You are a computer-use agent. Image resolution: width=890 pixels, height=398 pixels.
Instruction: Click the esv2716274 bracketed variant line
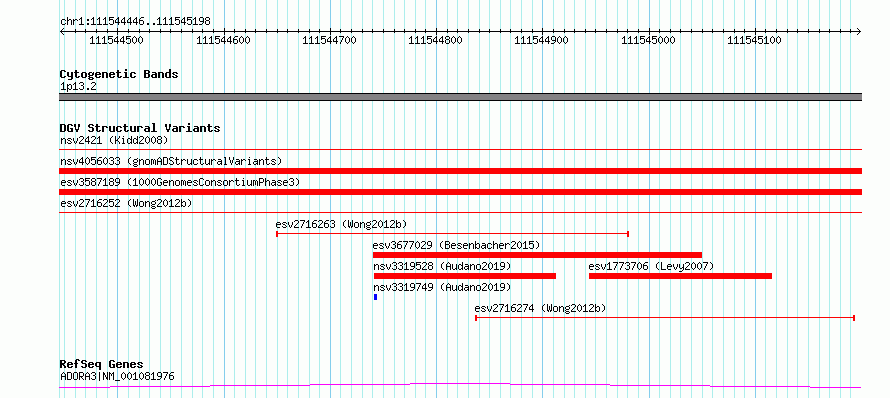(665, 318)
